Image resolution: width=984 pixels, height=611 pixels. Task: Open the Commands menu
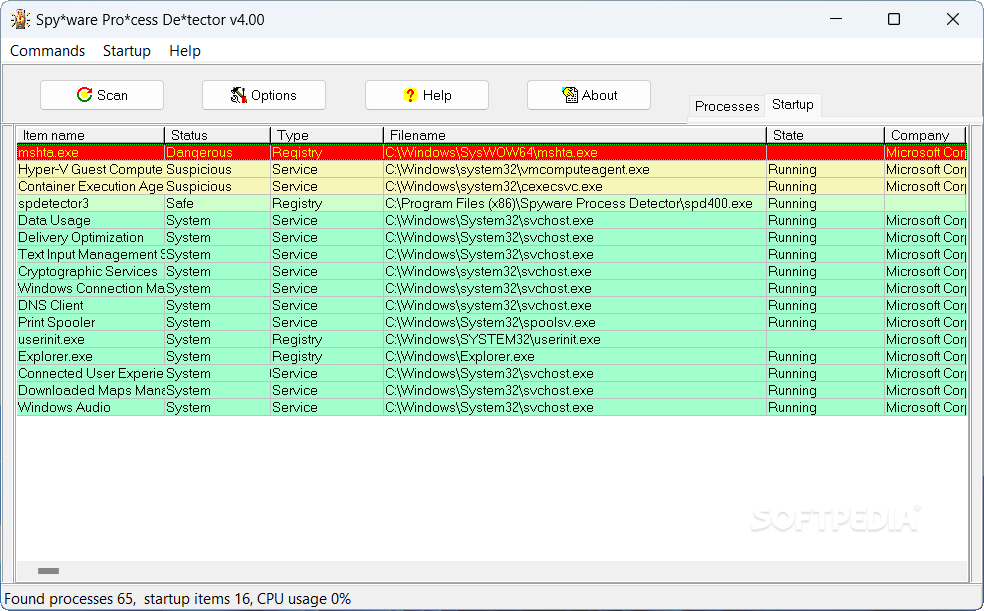[48, 51]
